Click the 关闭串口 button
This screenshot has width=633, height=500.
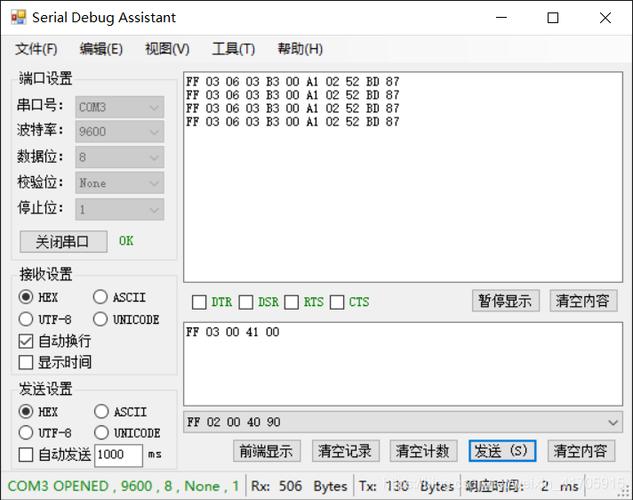[63, 241]
